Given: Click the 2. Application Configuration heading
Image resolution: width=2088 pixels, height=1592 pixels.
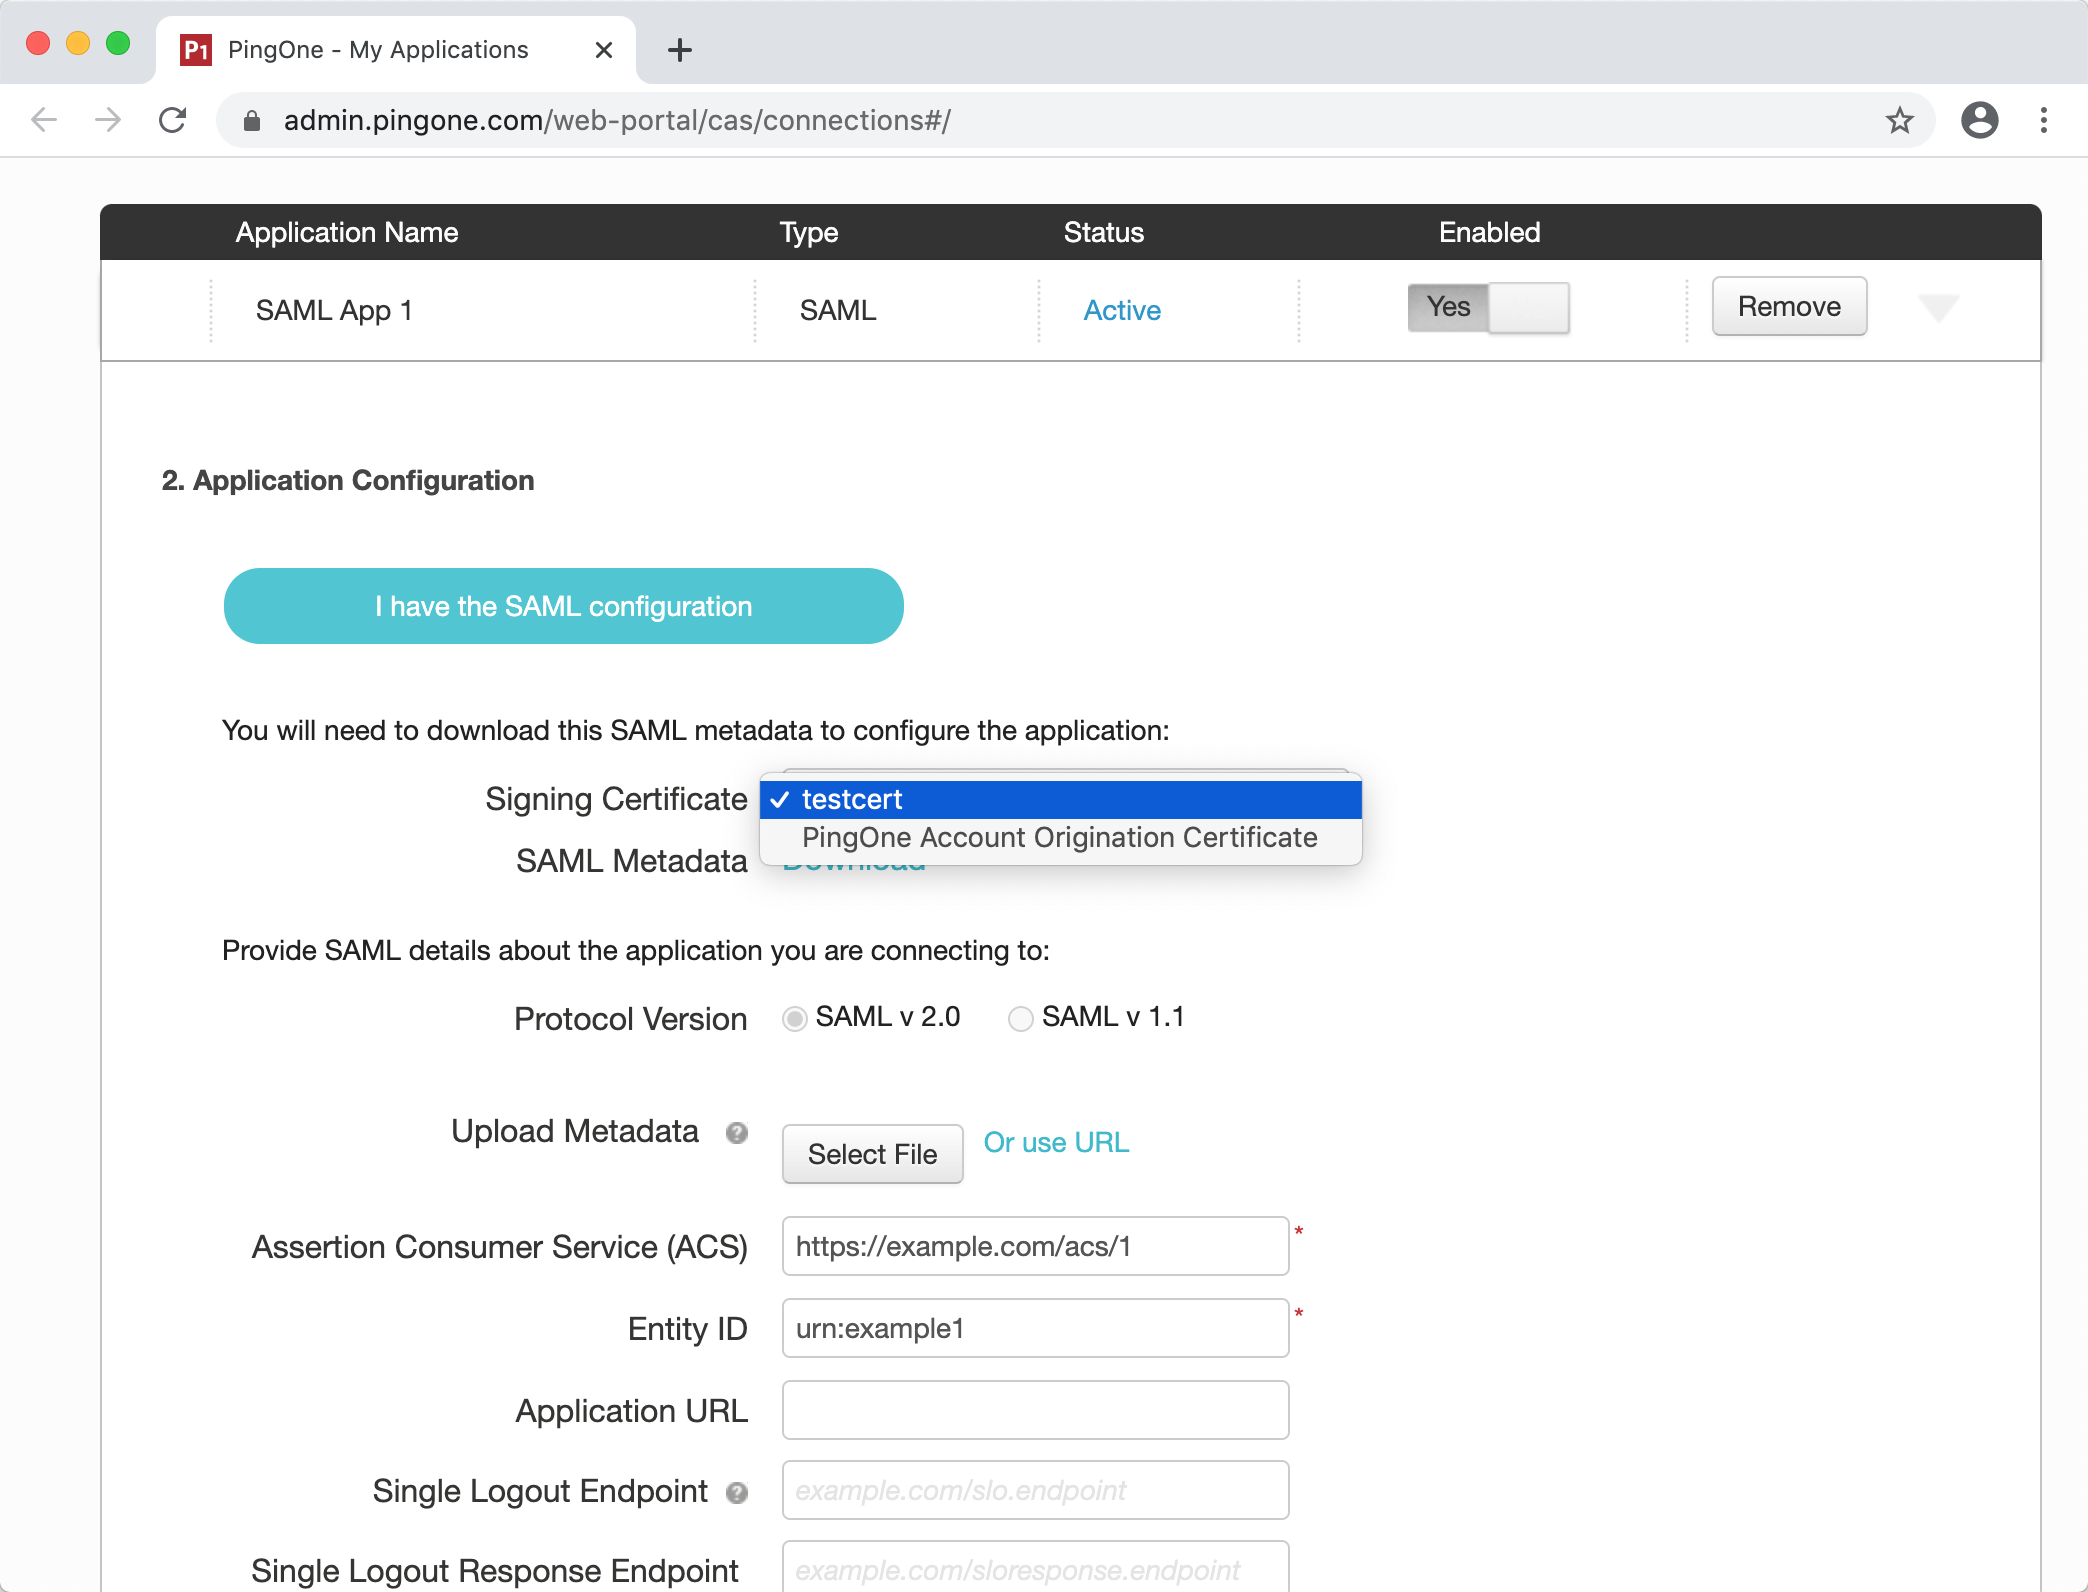Looking at the screenshot, I should tap(348, 481).
